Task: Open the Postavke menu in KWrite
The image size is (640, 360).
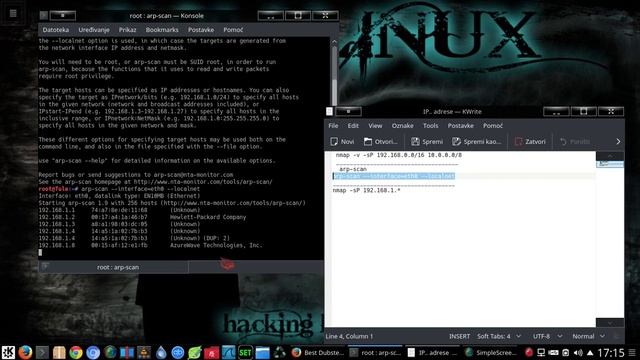Action: coord(460,126)
